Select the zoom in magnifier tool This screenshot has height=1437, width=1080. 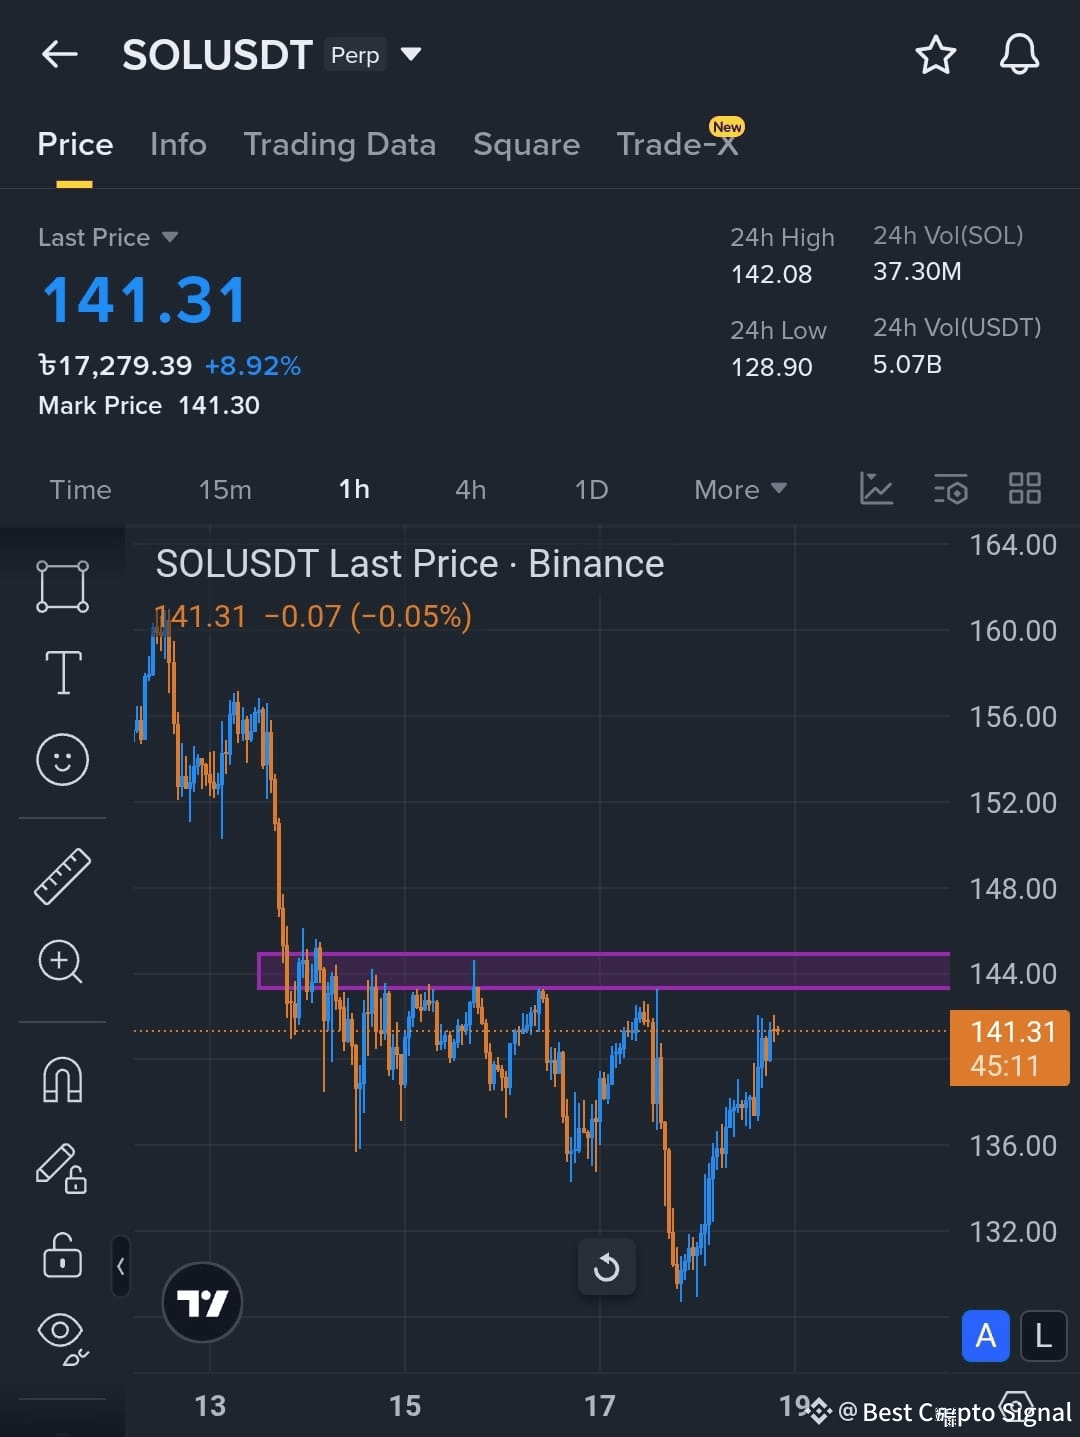61,962
